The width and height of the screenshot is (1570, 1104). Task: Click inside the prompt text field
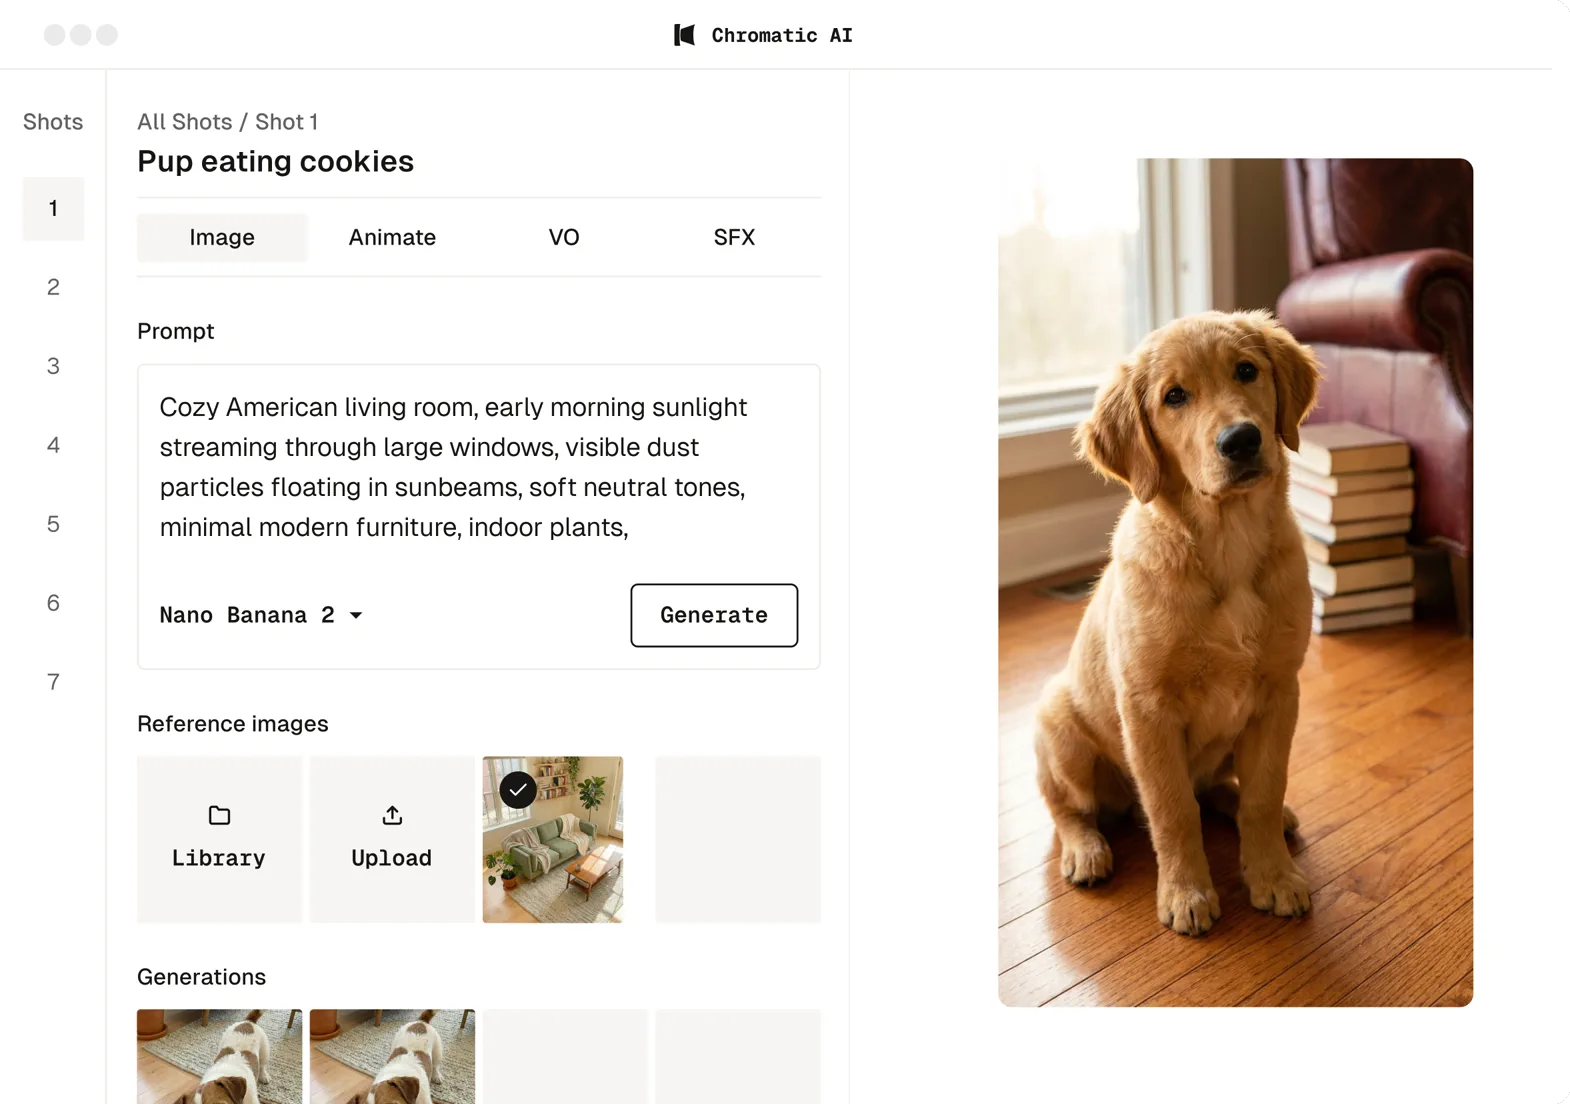click(x=478, y=467)
